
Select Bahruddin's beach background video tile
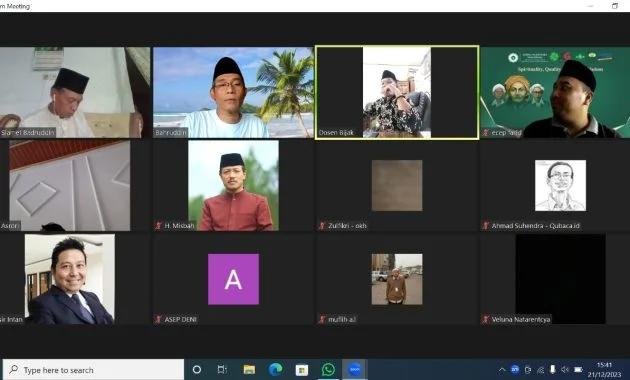233,92
